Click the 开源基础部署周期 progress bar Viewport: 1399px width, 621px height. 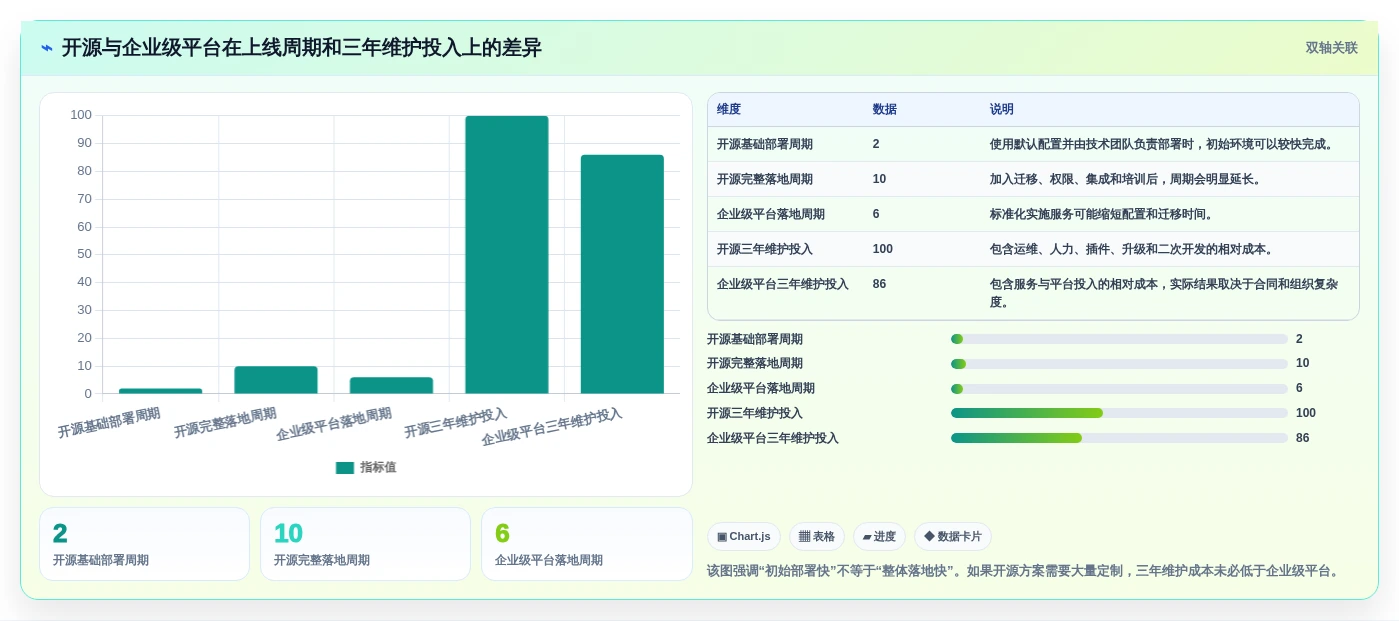[x=1119, y=339]
